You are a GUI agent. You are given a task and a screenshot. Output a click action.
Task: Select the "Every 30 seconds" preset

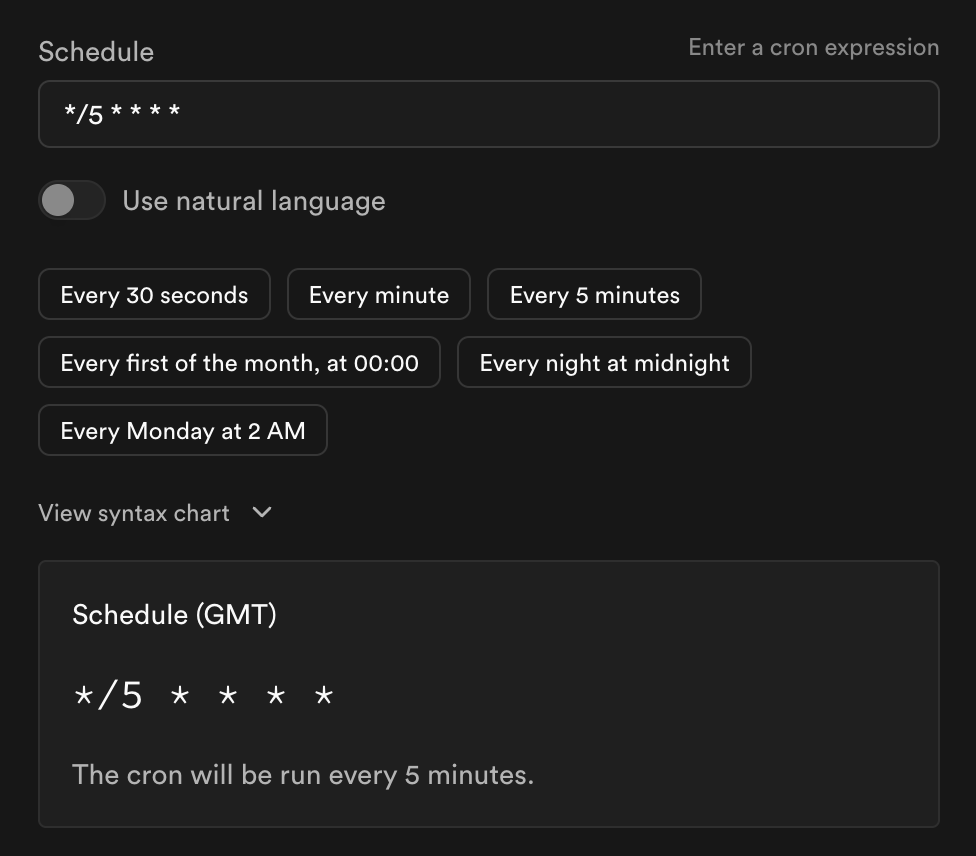pos(154,295)
